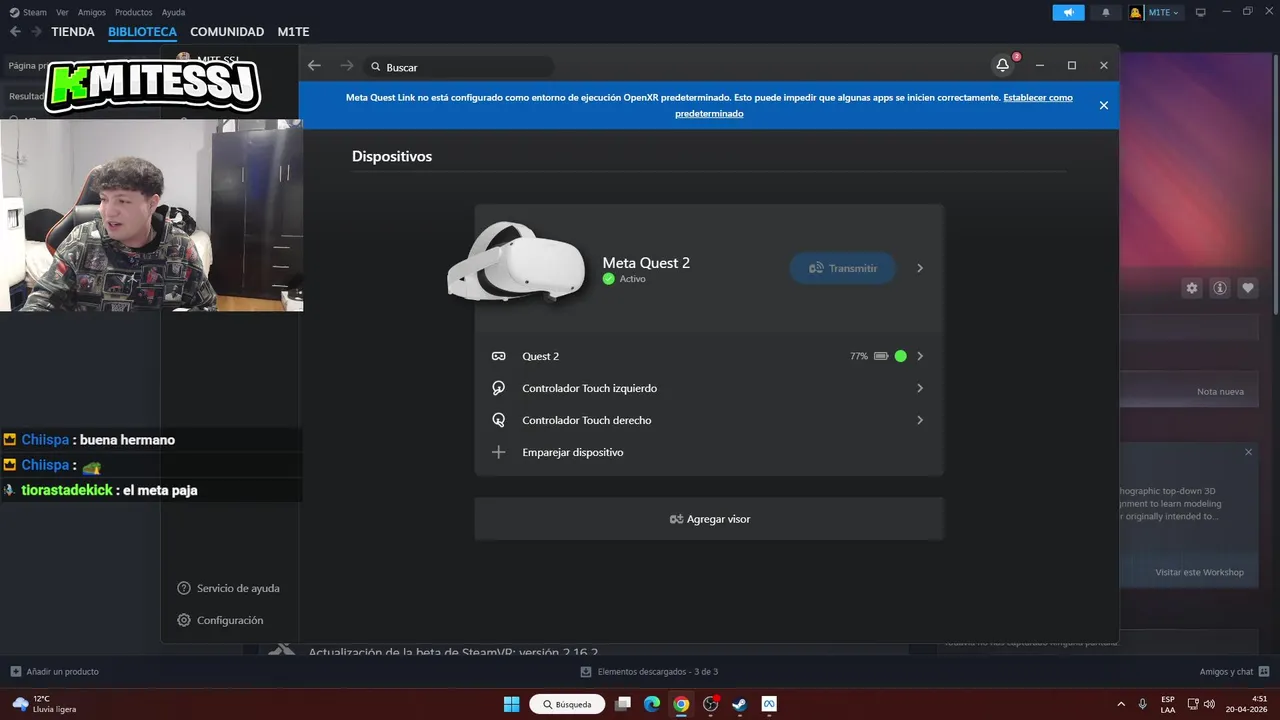This screenshot has height=720, width=1280.
Task: Open Google Chrome from taskbar
Action: tap(681, 704)
